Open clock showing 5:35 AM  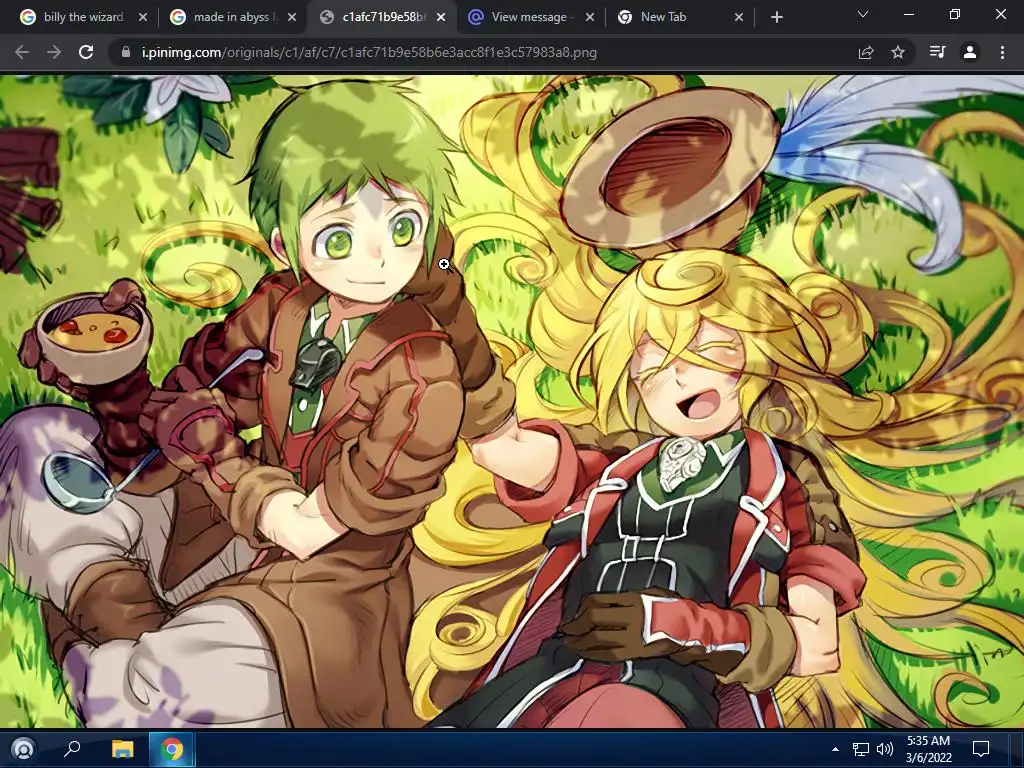tap(928, 749)
